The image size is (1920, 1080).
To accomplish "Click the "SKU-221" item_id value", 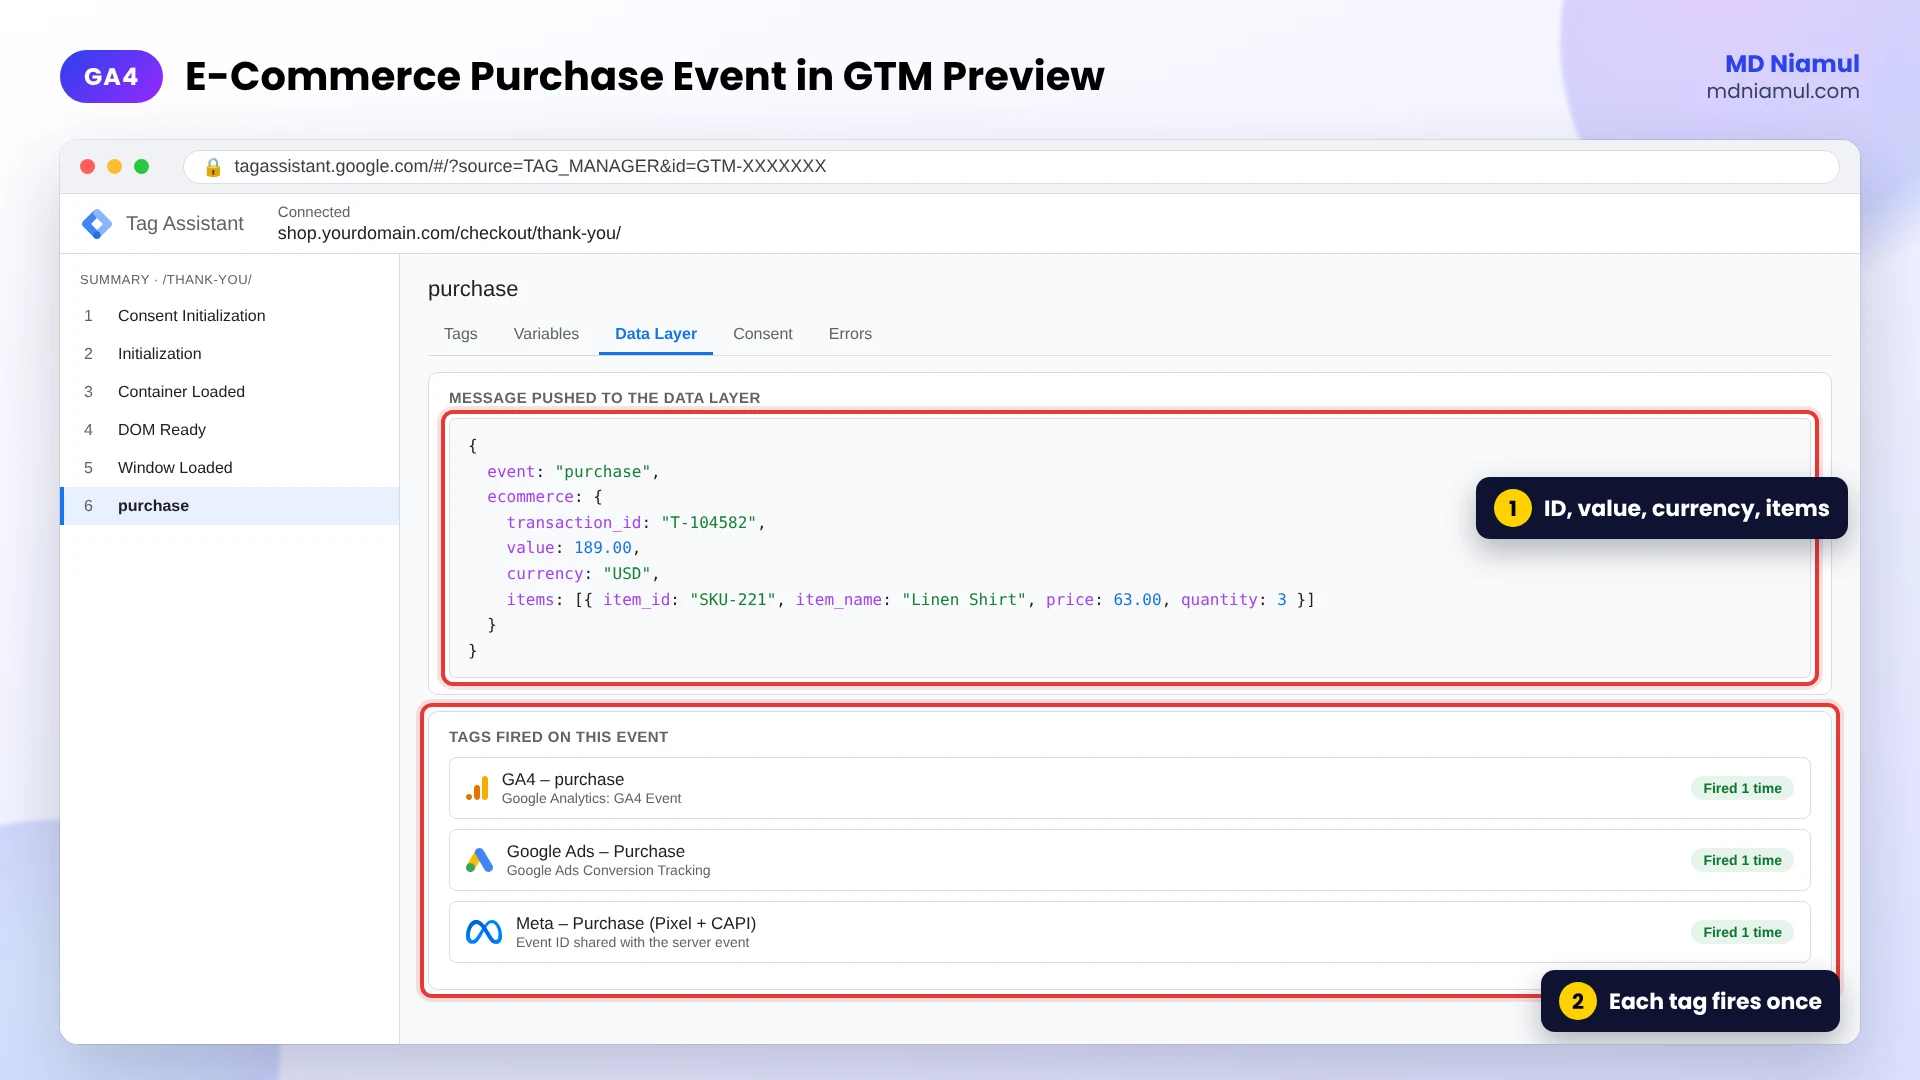I will pyautogui.click(x=733, y=600).
